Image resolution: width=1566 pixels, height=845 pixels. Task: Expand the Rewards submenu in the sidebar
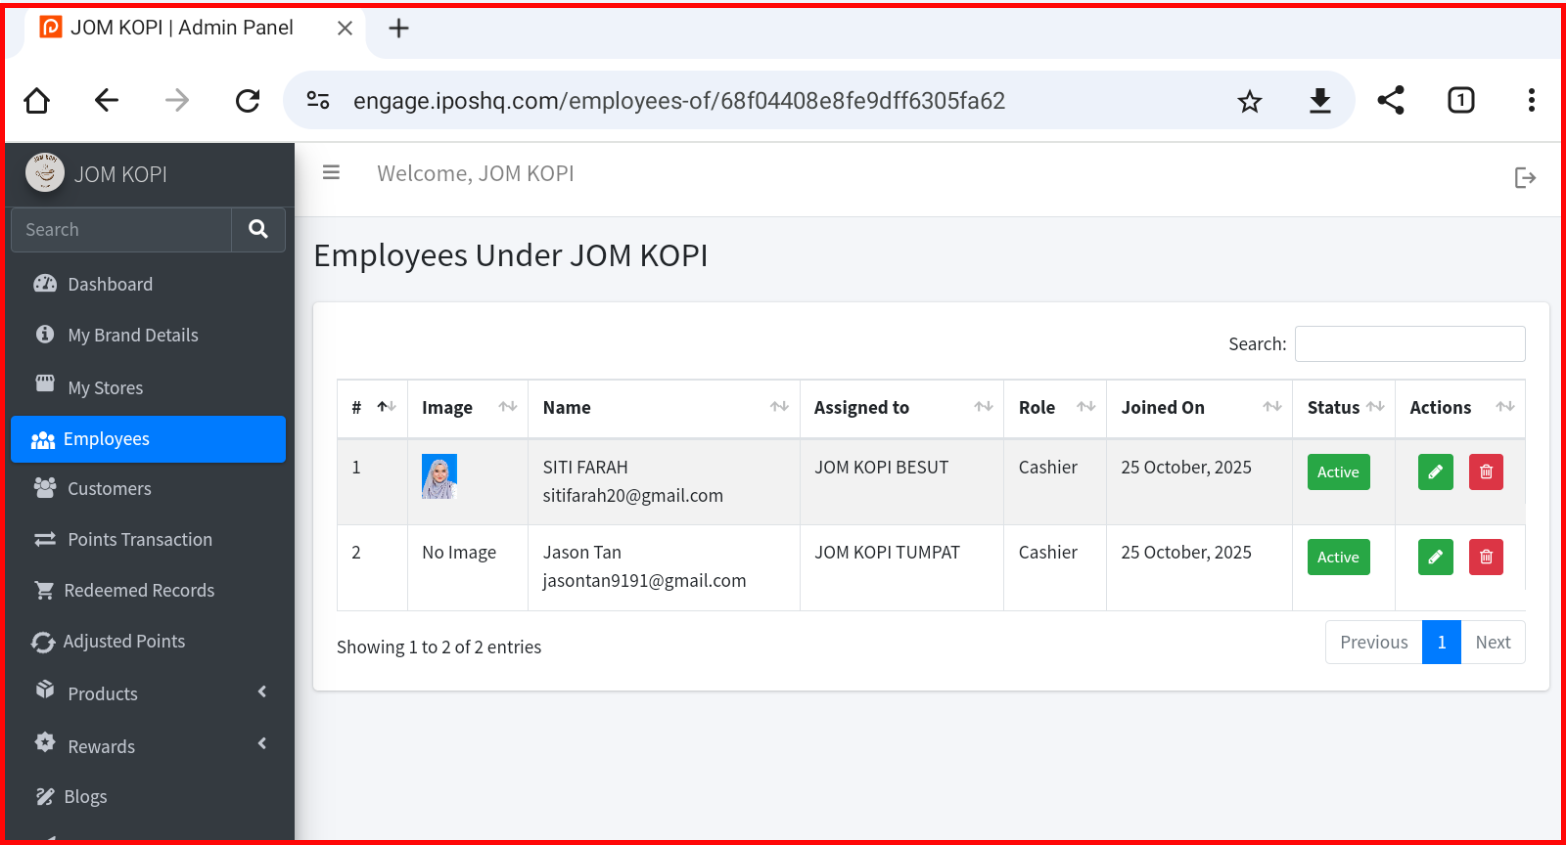coord(148,746)
